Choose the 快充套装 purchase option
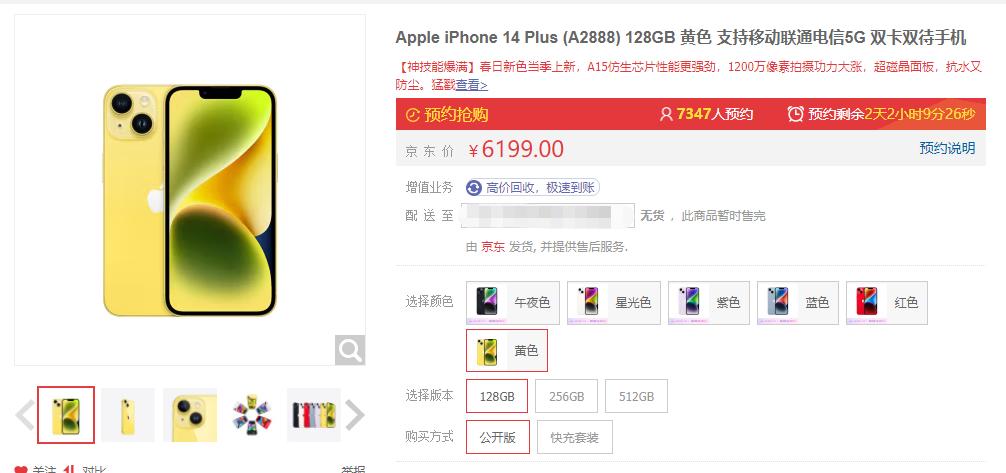Image resolution: width=1006 pixels, height=473 pixels. [x=575, y=437]
